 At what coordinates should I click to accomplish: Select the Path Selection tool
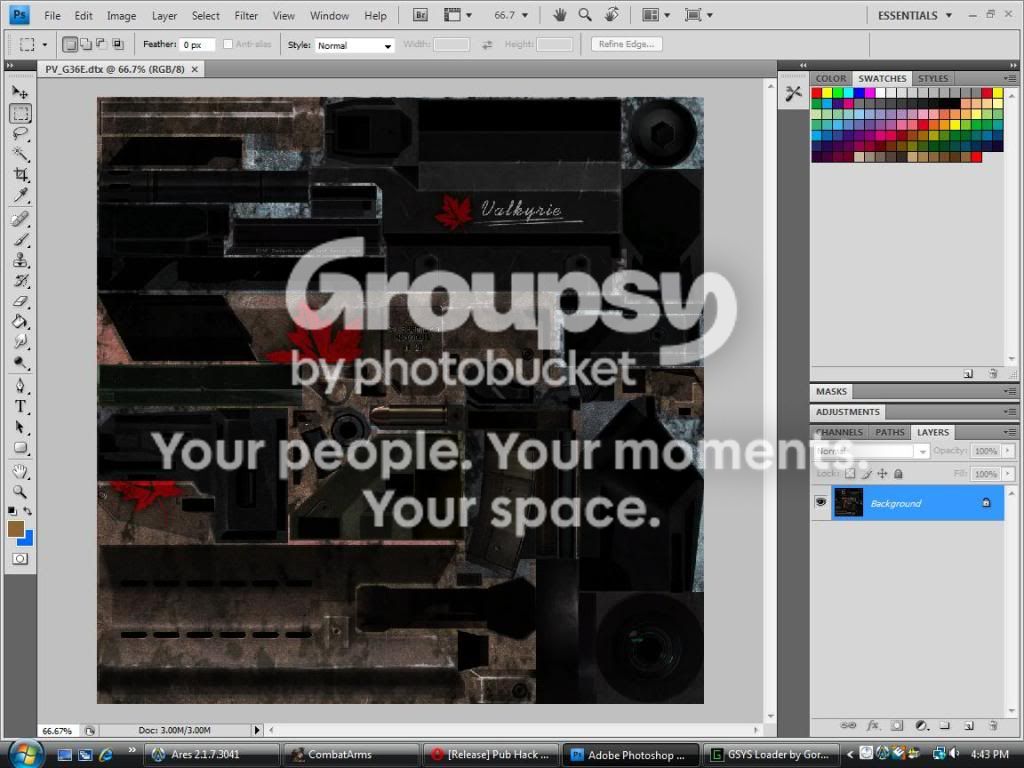pos(20,427)
